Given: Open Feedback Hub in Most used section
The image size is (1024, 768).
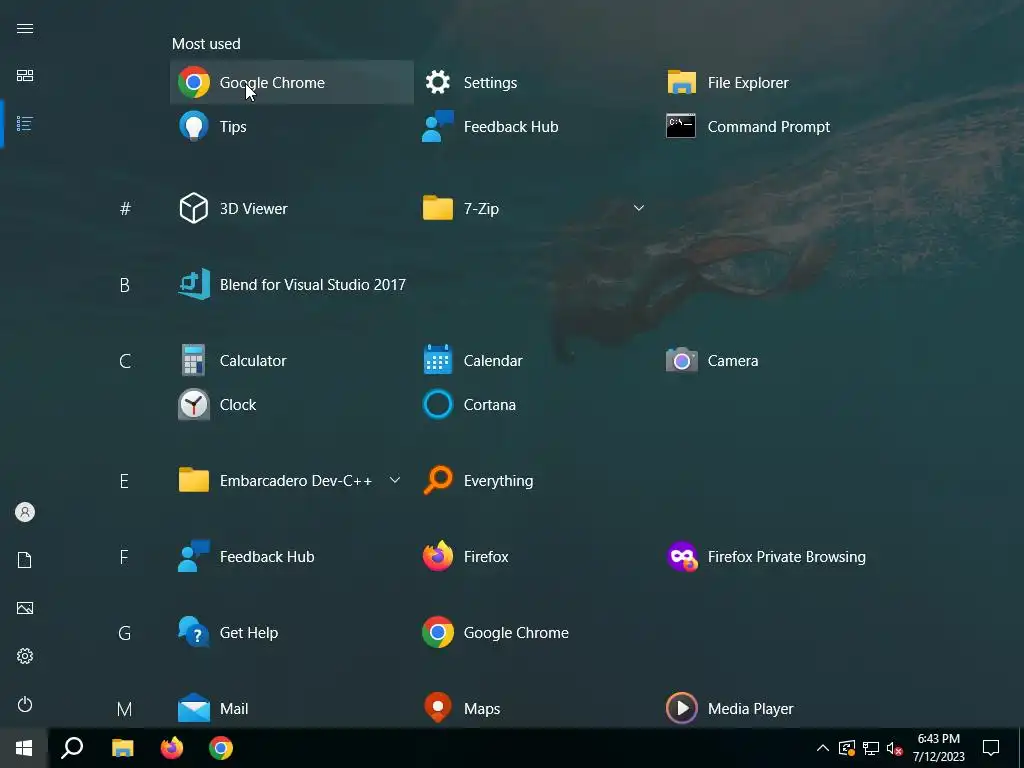Looking at the screenshot, I should pos(536,127).
